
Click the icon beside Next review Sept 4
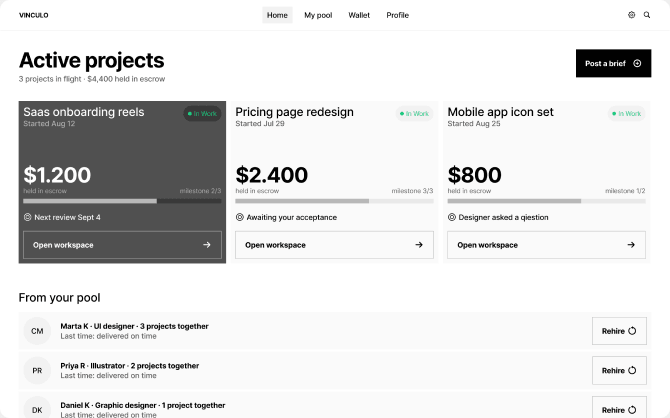(x=27, y=217)
